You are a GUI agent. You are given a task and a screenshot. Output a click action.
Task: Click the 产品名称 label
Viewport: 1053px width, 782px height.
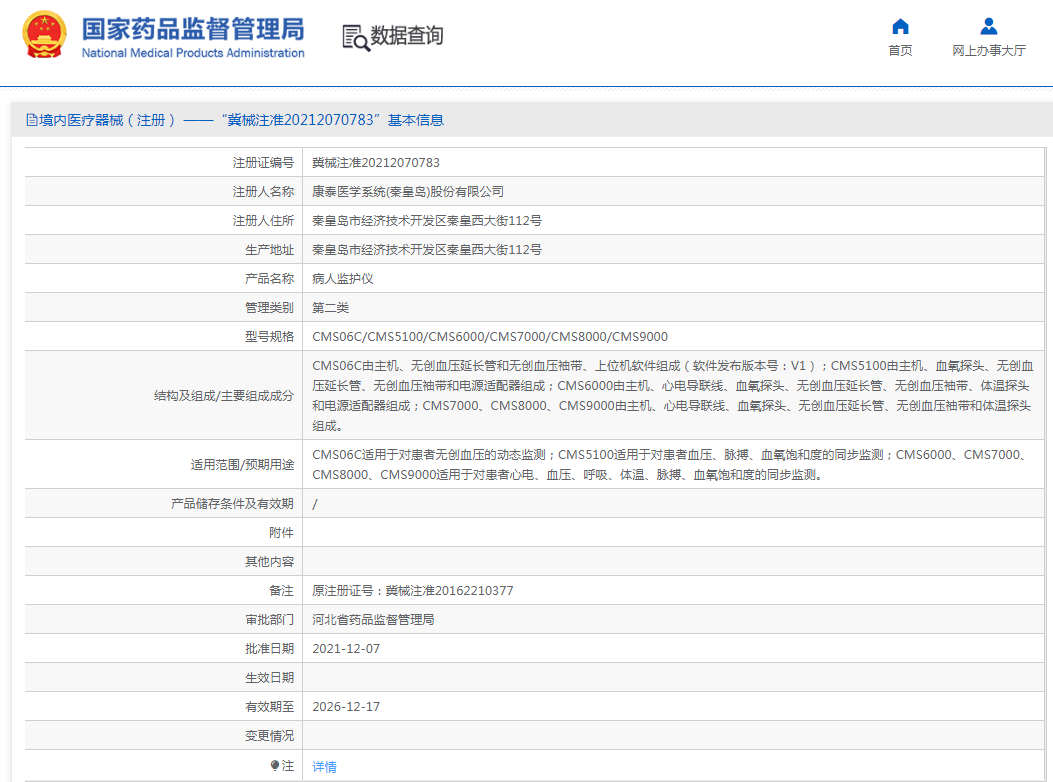pos(269,278)
